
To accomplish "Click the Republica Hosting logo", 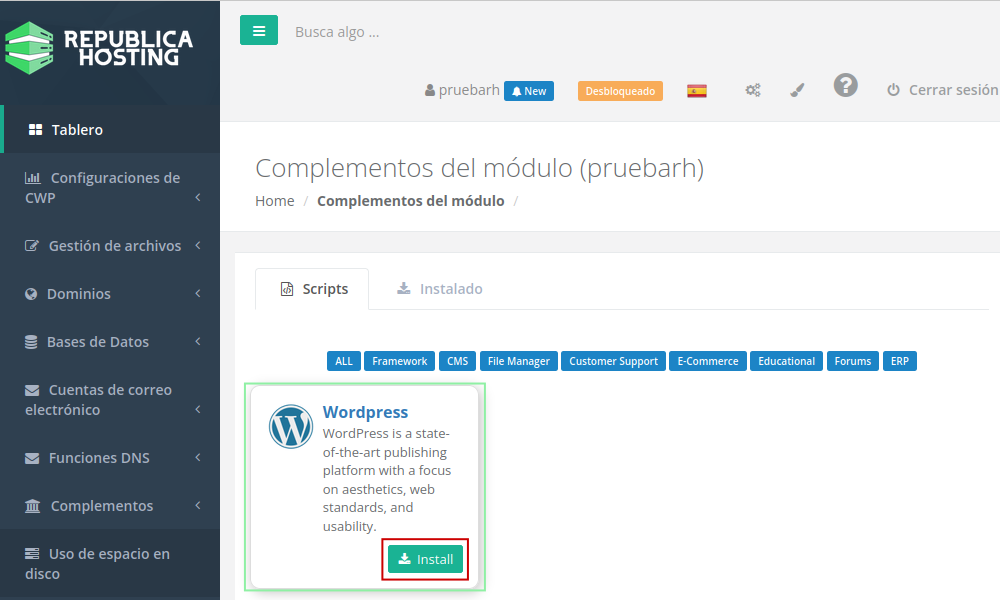I will [99, 48].
